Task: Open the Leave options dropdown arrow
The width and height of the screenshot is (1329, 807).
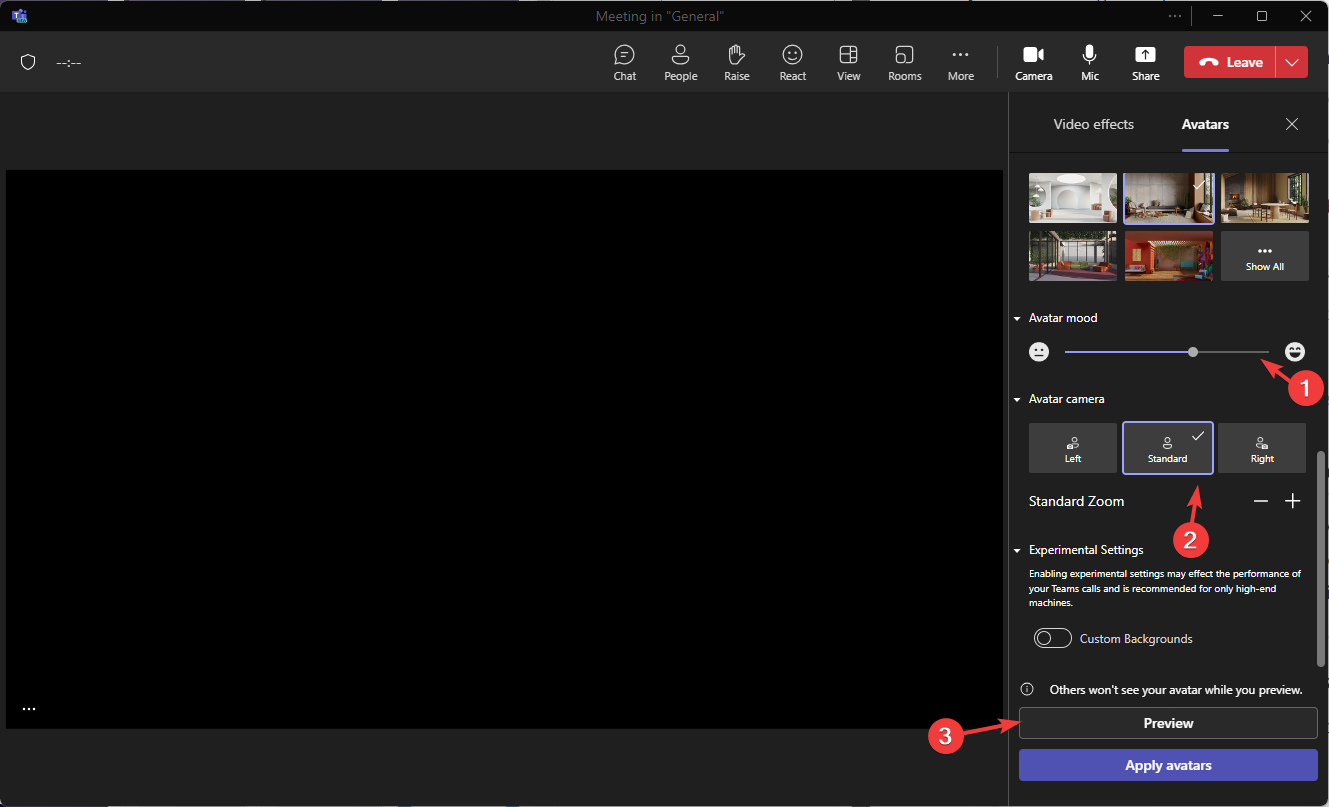Action: coord(1293,62)
